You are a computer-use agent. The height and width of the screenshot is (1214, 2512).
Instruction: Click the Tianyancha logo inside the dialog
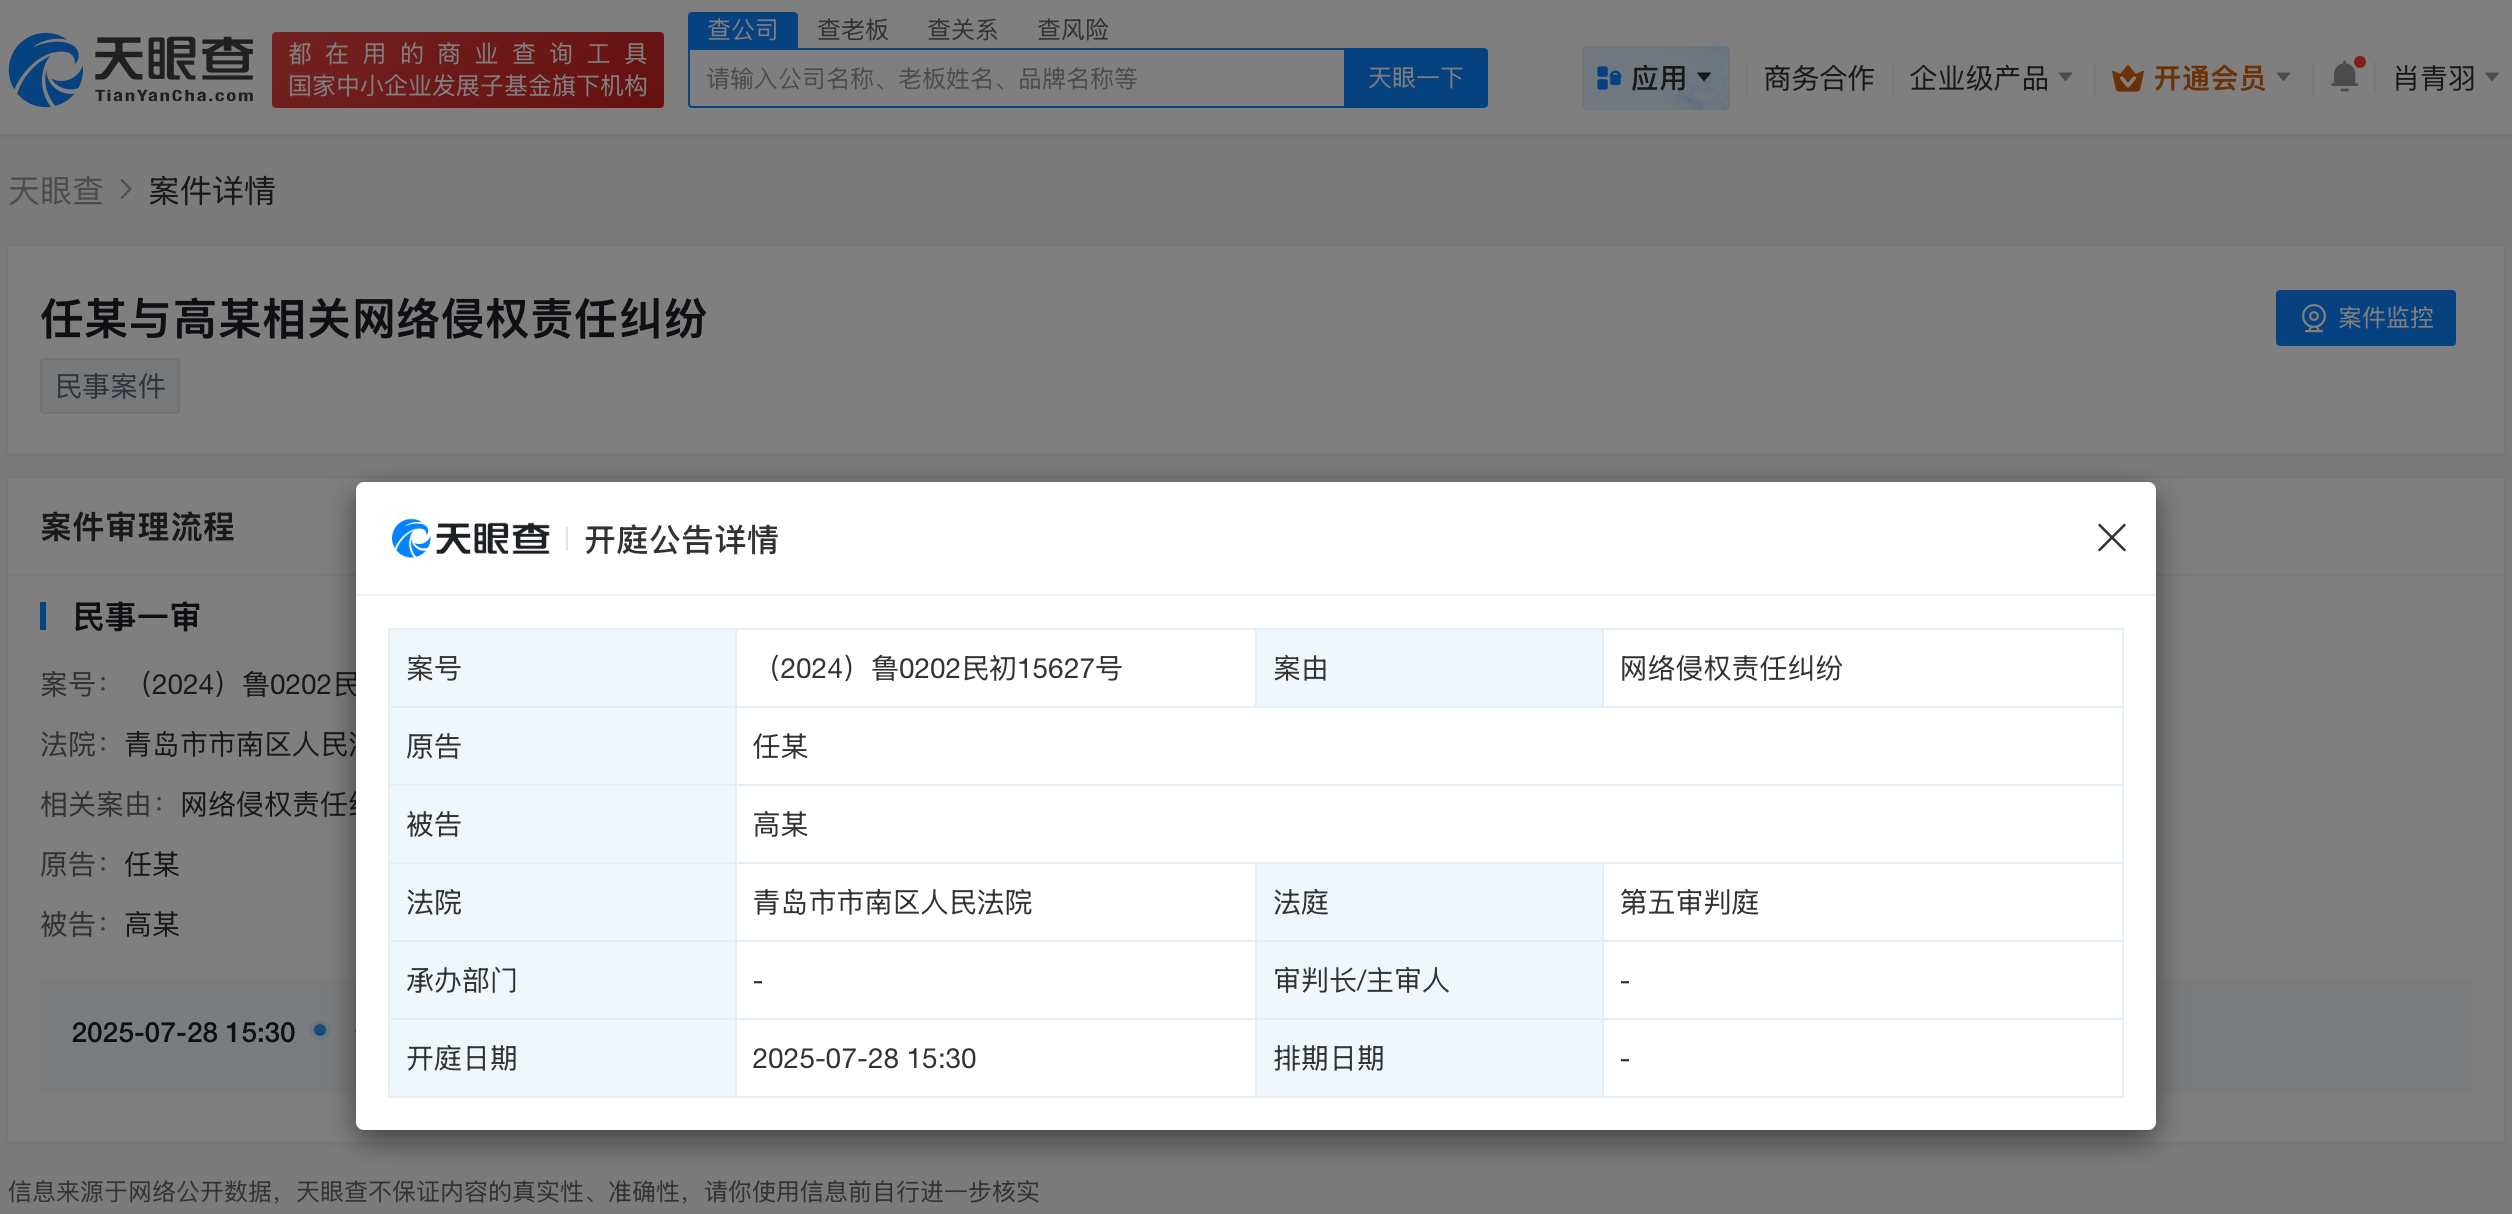point(470,538)
